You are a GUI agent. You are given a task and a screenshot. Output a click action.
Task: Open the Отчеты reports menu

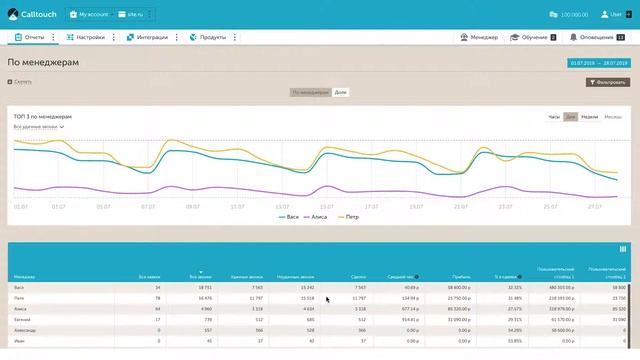click(29, 37)
